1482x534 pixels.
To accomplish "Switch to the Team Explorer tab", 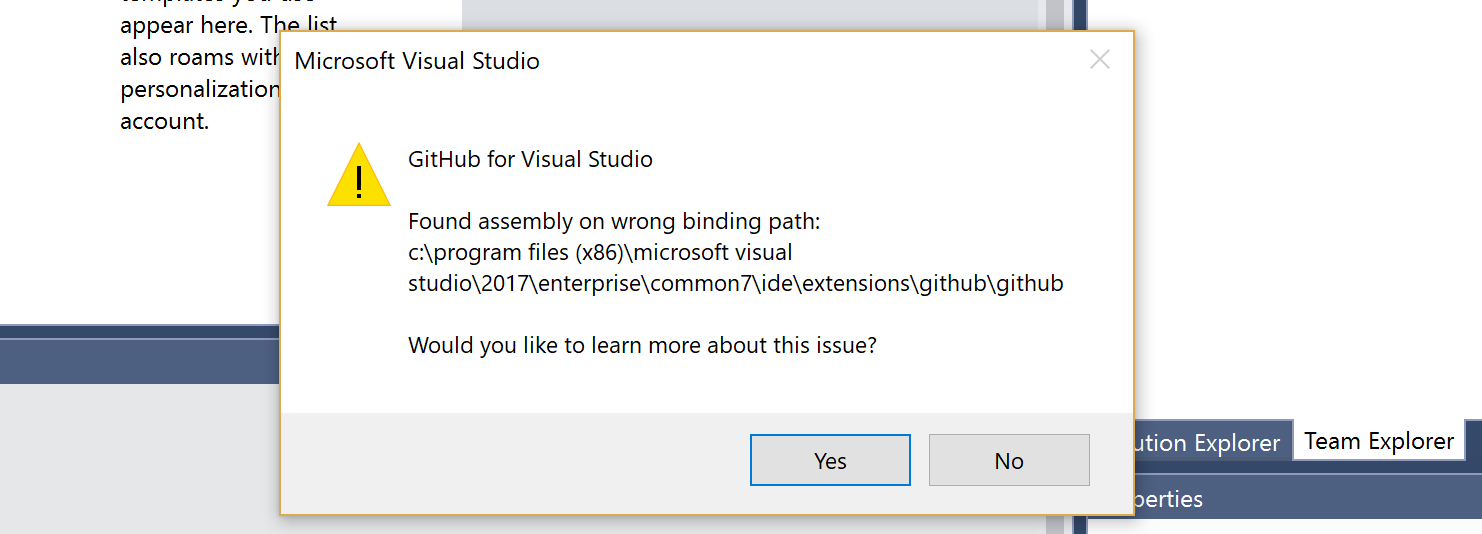I will [x=1379, y=441].
